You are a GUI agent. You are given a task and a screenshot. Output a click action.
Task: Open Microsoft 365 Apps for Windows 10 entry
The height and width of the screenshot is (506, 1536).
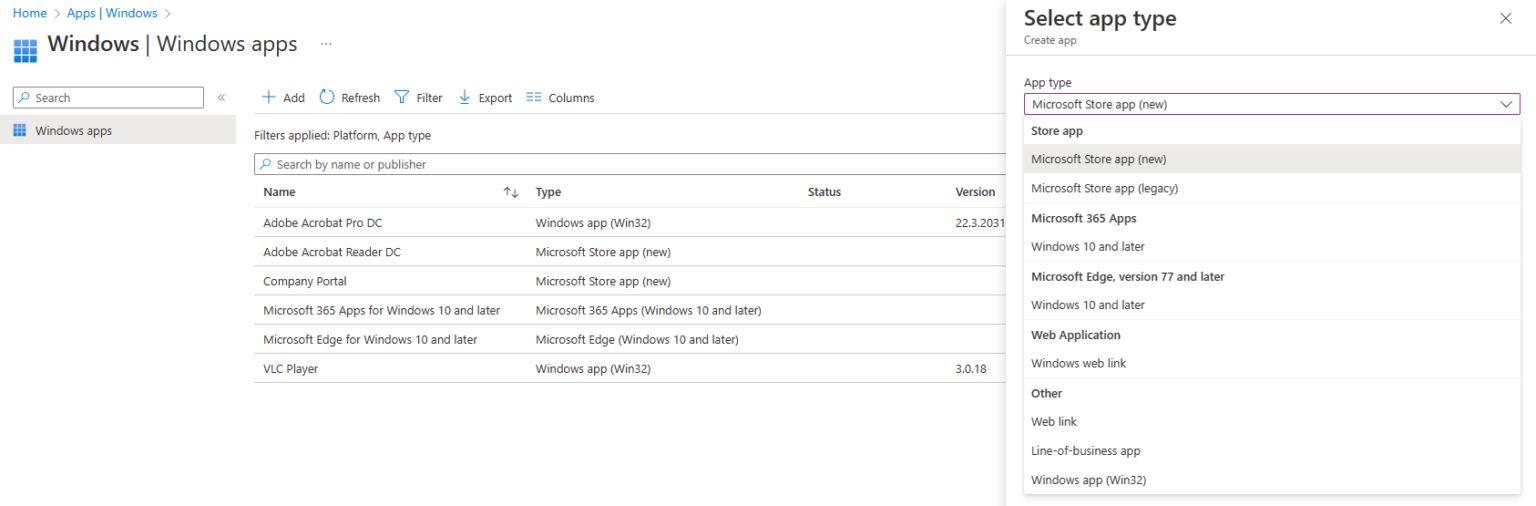[x=382, y=310]
